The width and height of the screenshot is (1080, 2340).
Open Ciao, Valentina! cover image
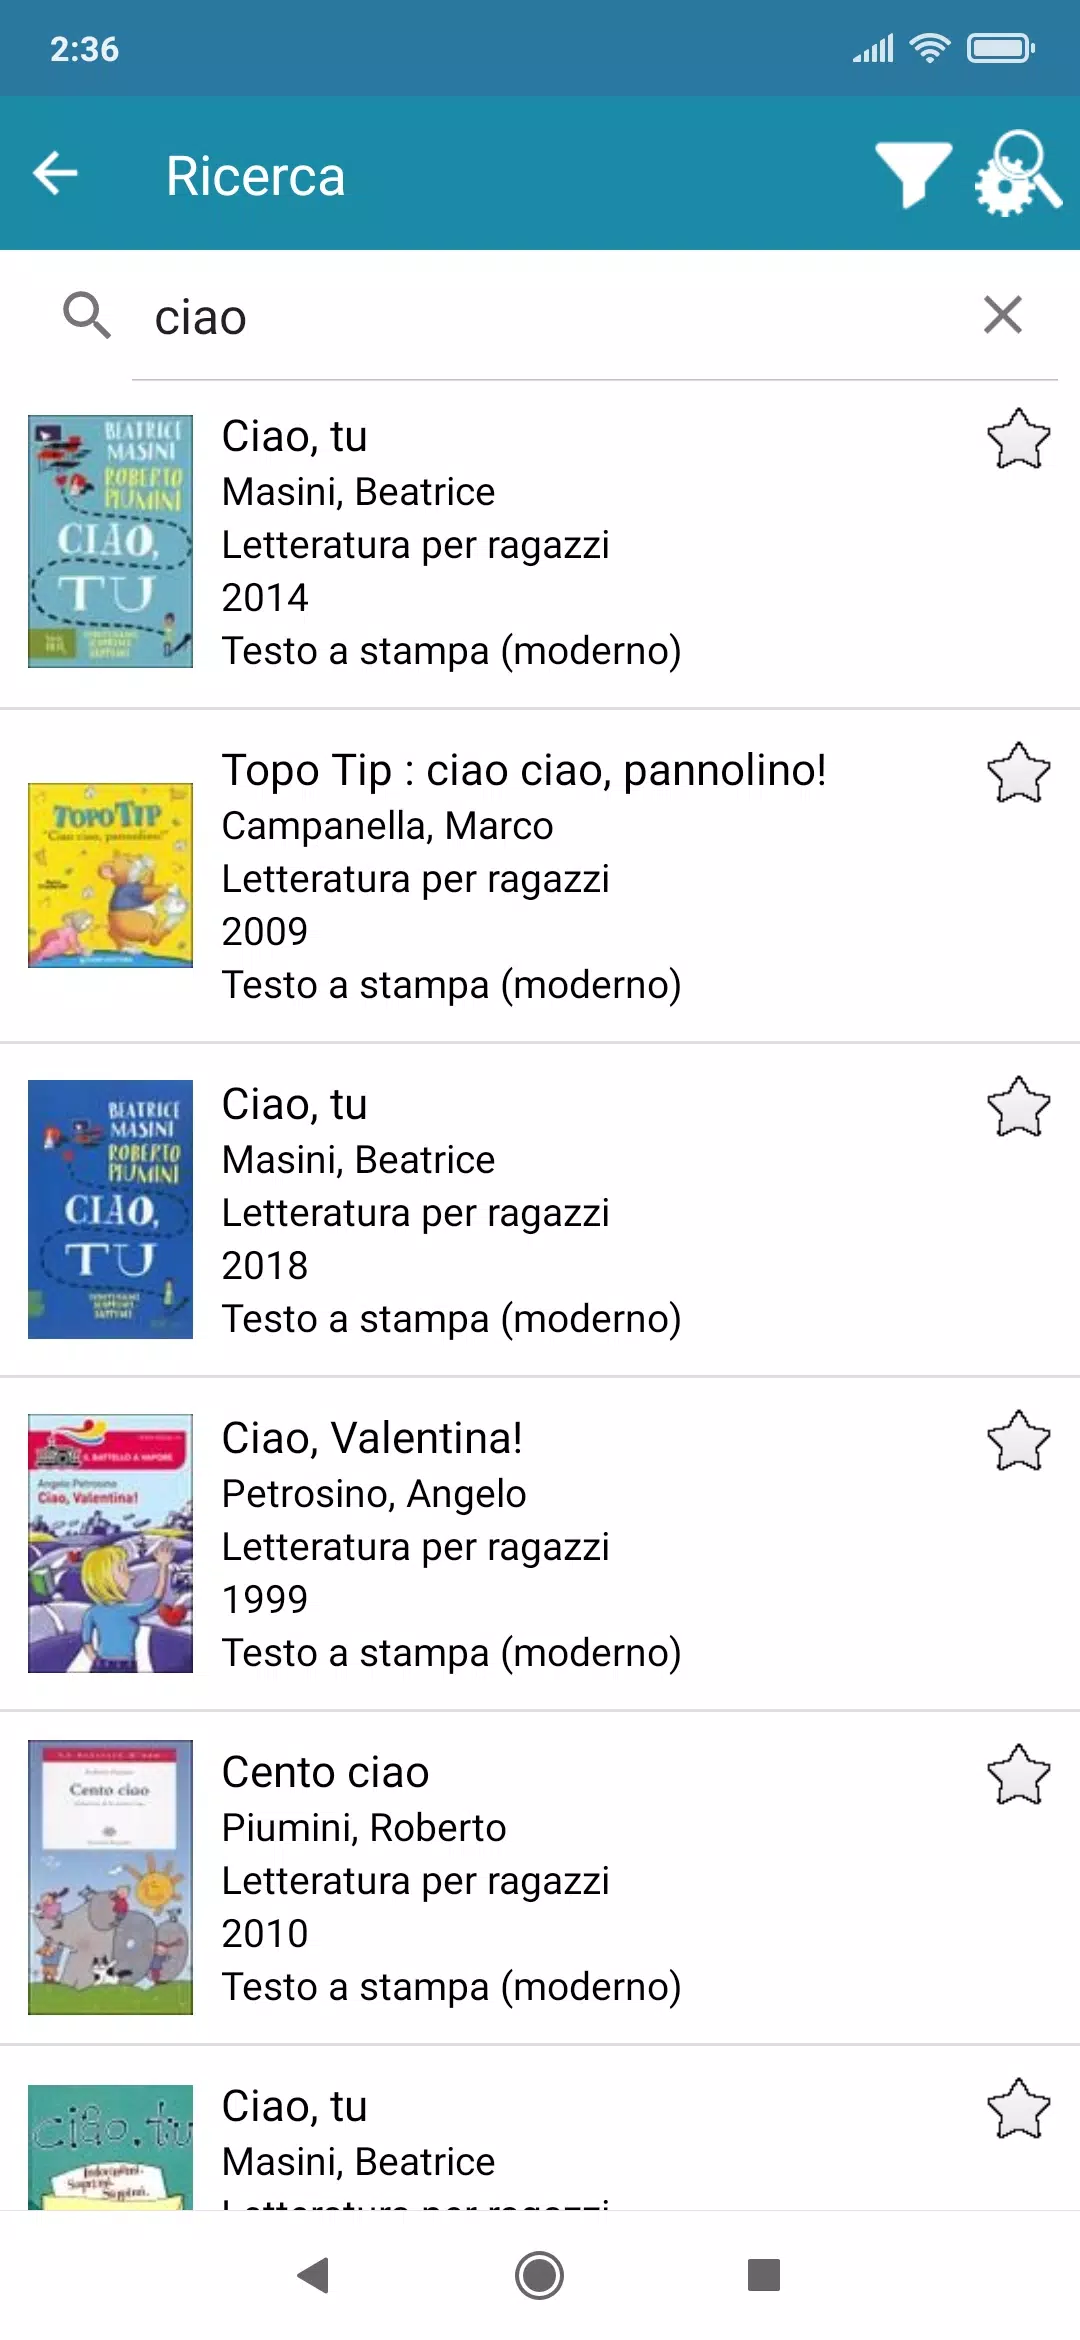110,1543
